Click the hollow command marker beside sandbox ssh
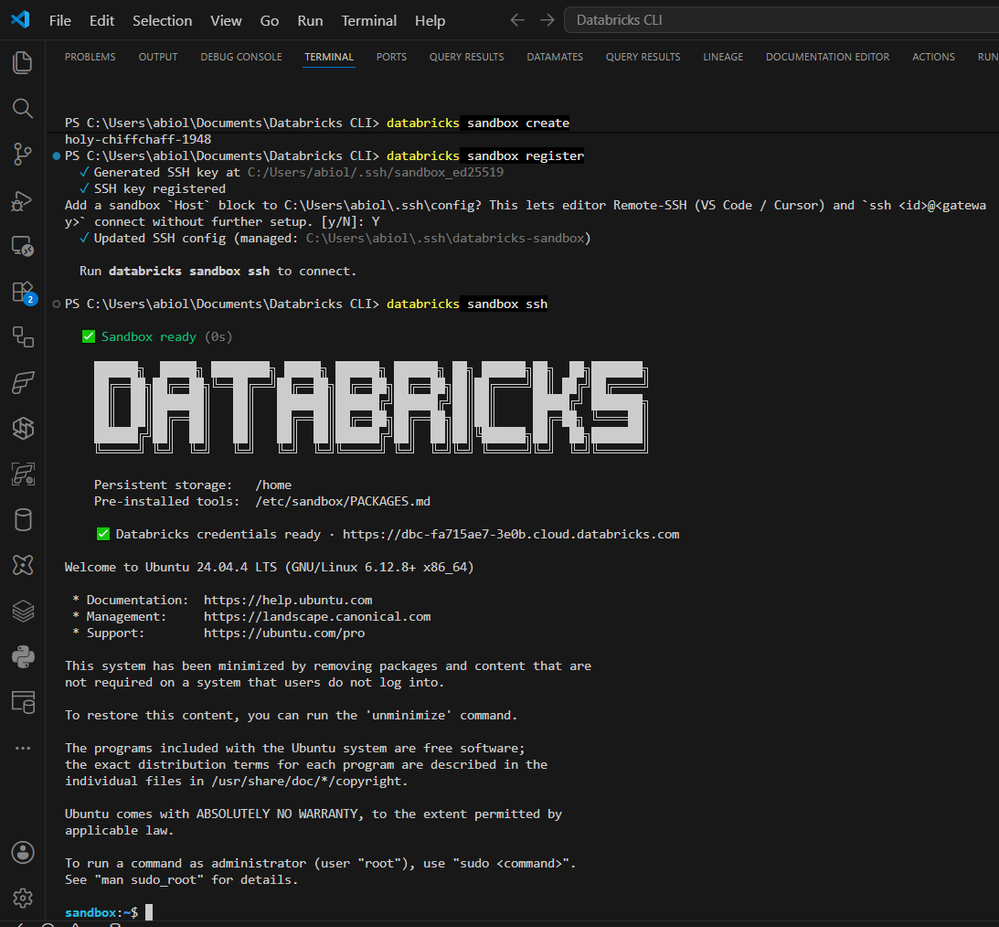 pos(56,304)
